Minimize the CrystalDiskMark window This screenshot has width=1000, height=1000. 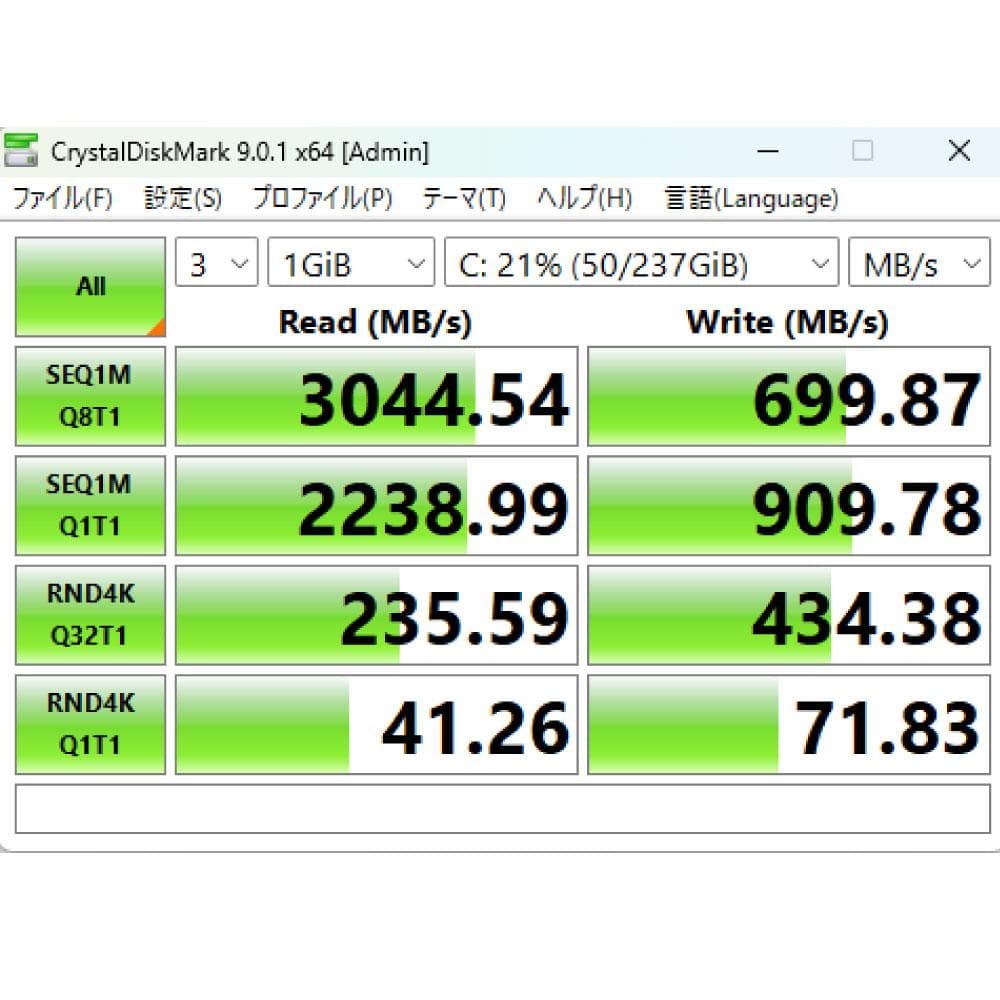tap(767, 151)
